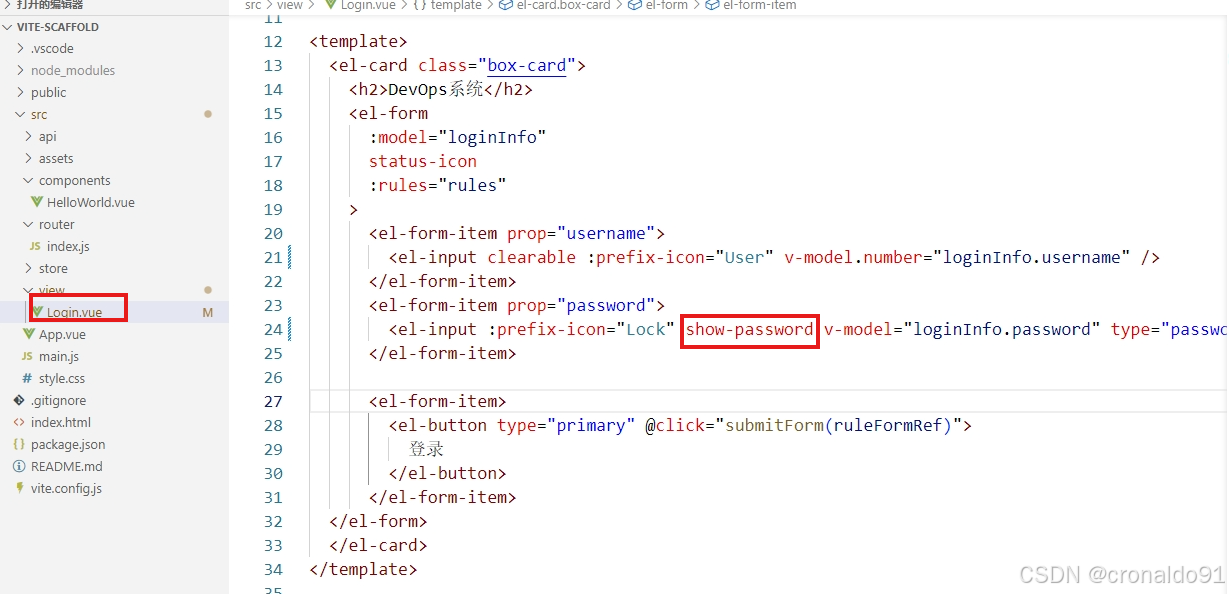Viewport: 1229px width, 594px height.
Task: Expand the assets folder
Action: tap(29, 158)
